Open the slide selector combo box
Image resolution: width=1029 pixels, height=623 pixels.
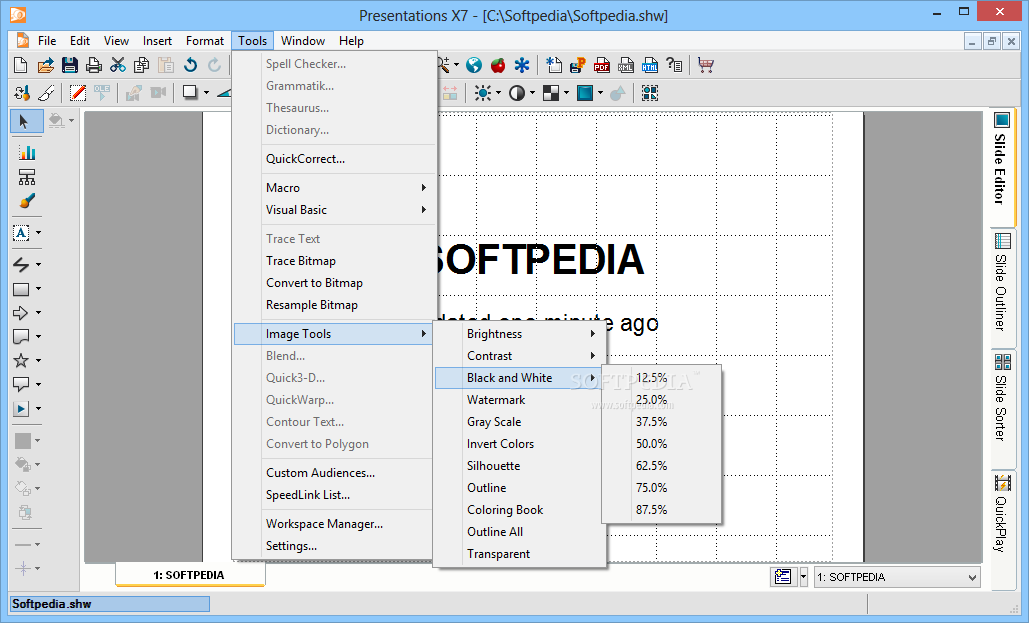[897, 577]
